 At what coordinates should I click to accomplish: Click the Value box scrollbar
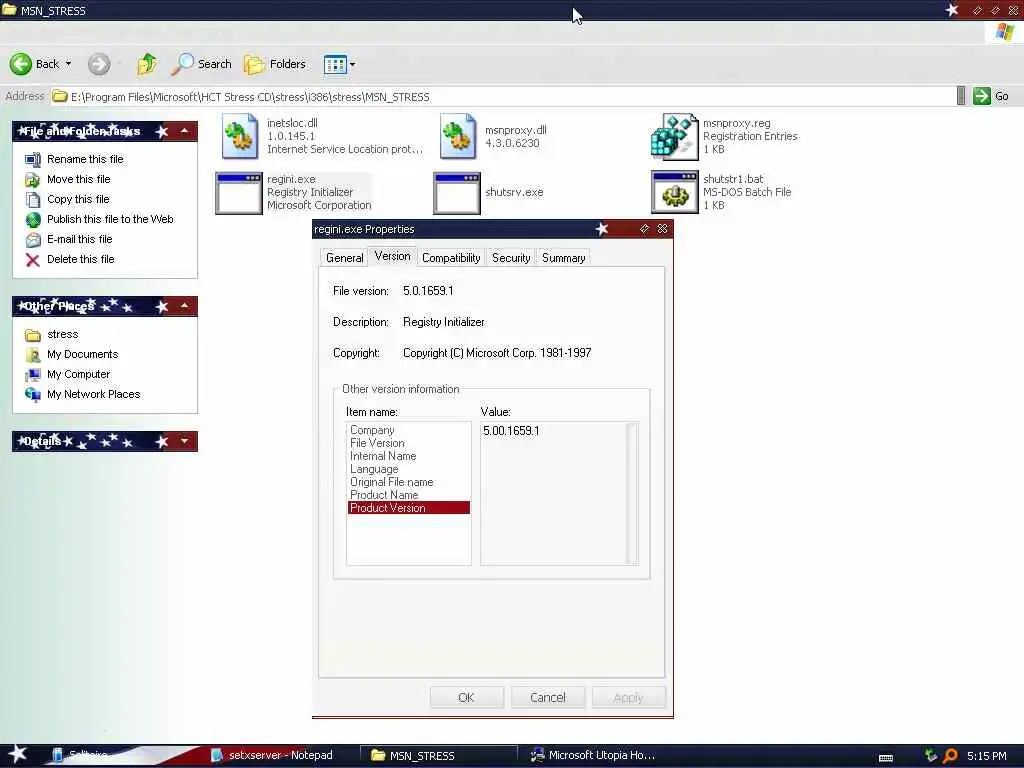632,493
